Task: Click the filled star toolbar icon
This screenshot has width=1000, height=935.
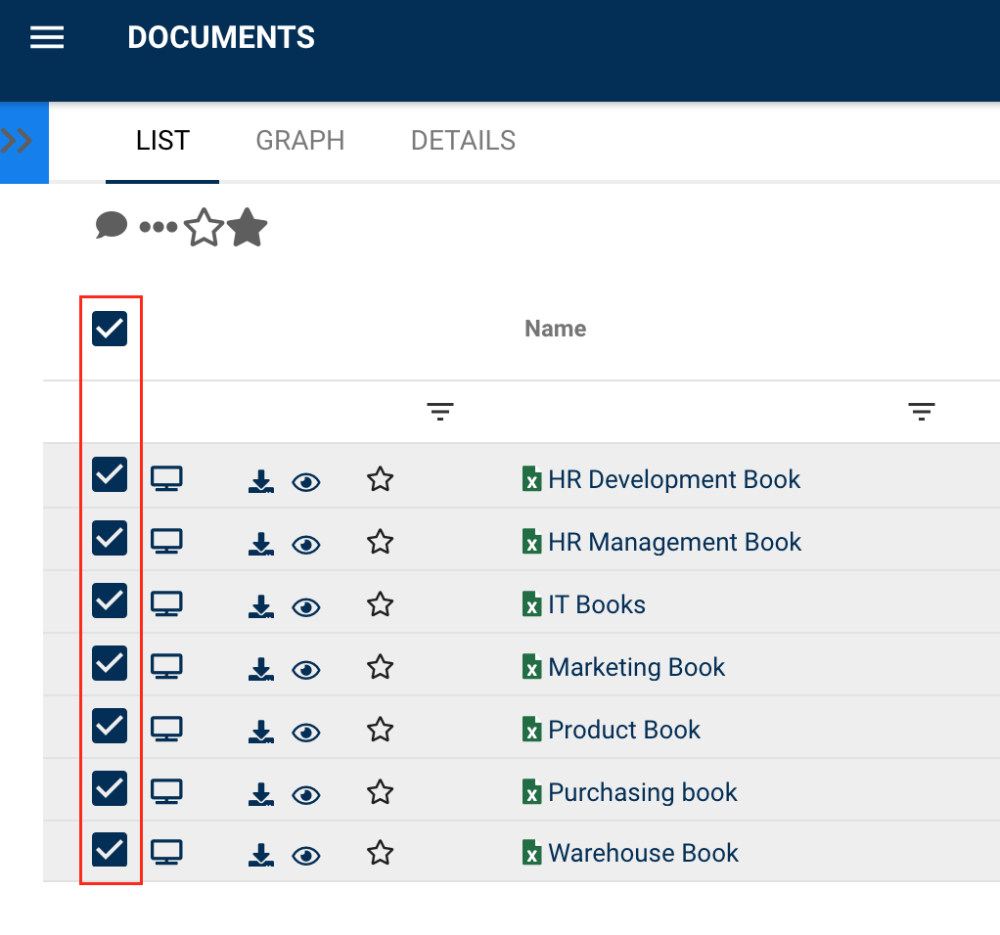Action: coord(247,228)
